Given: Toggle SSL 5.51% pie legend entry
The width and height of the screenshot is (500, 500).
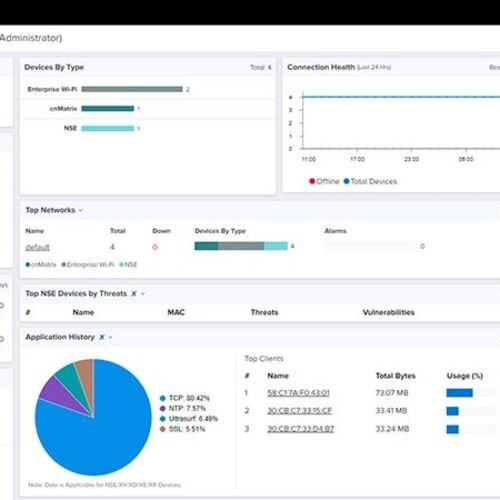Looking at the screenshot, I should point(182,429).
